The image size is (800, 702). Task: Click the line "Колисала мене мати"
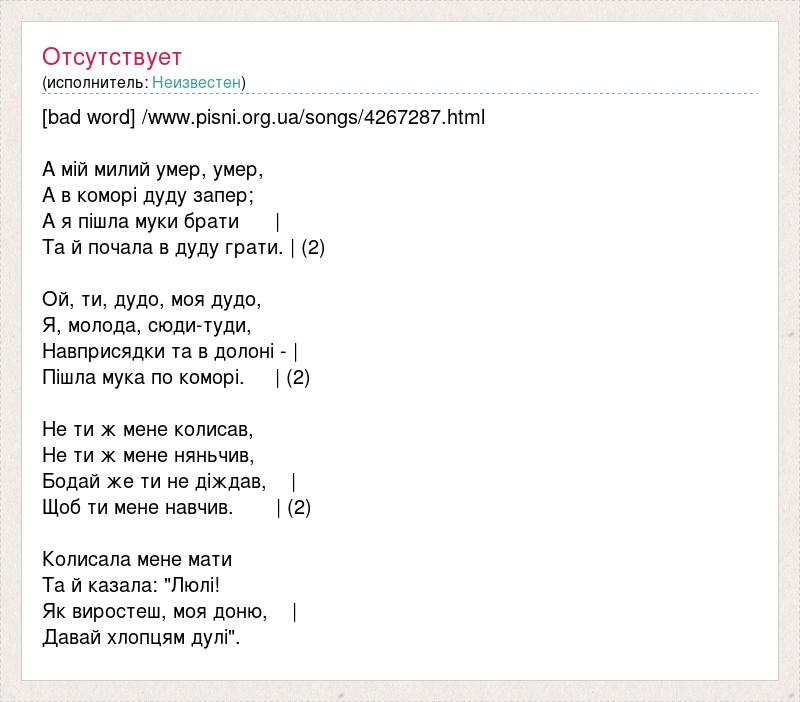[137, 559]
